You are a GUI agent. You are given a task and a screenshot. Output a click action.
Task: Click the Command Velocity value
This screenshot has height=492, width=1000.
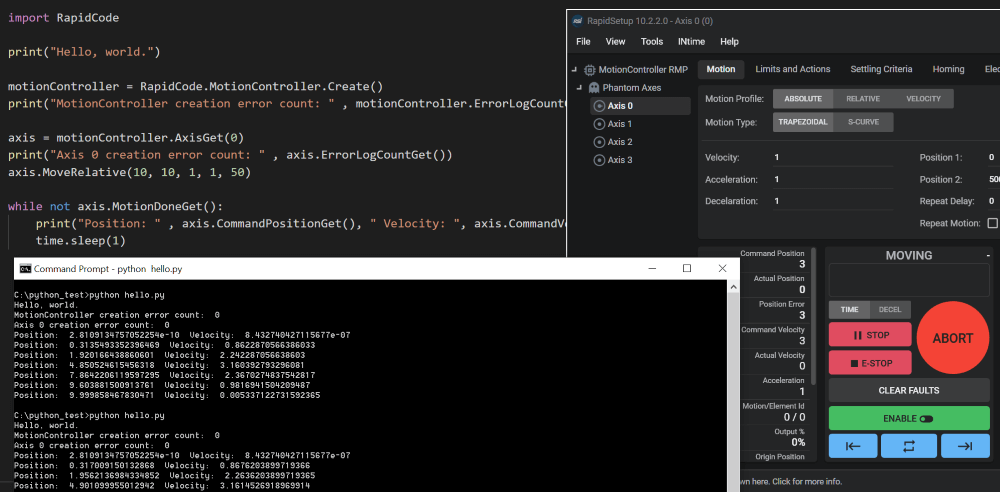[x=802, y=341]
